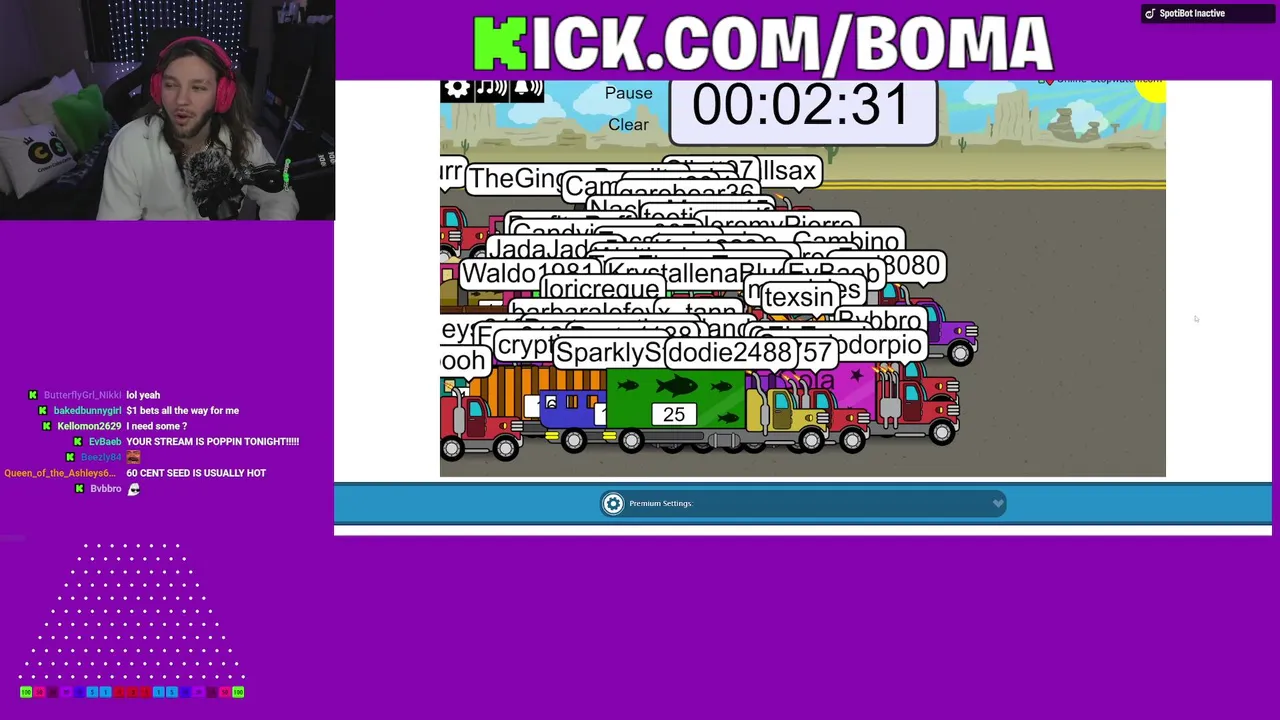The height and width of the screenshot is (720, 1280).
Task: Open Queen_of_the_Ashleys6 chat username
Action: [60, 473]
